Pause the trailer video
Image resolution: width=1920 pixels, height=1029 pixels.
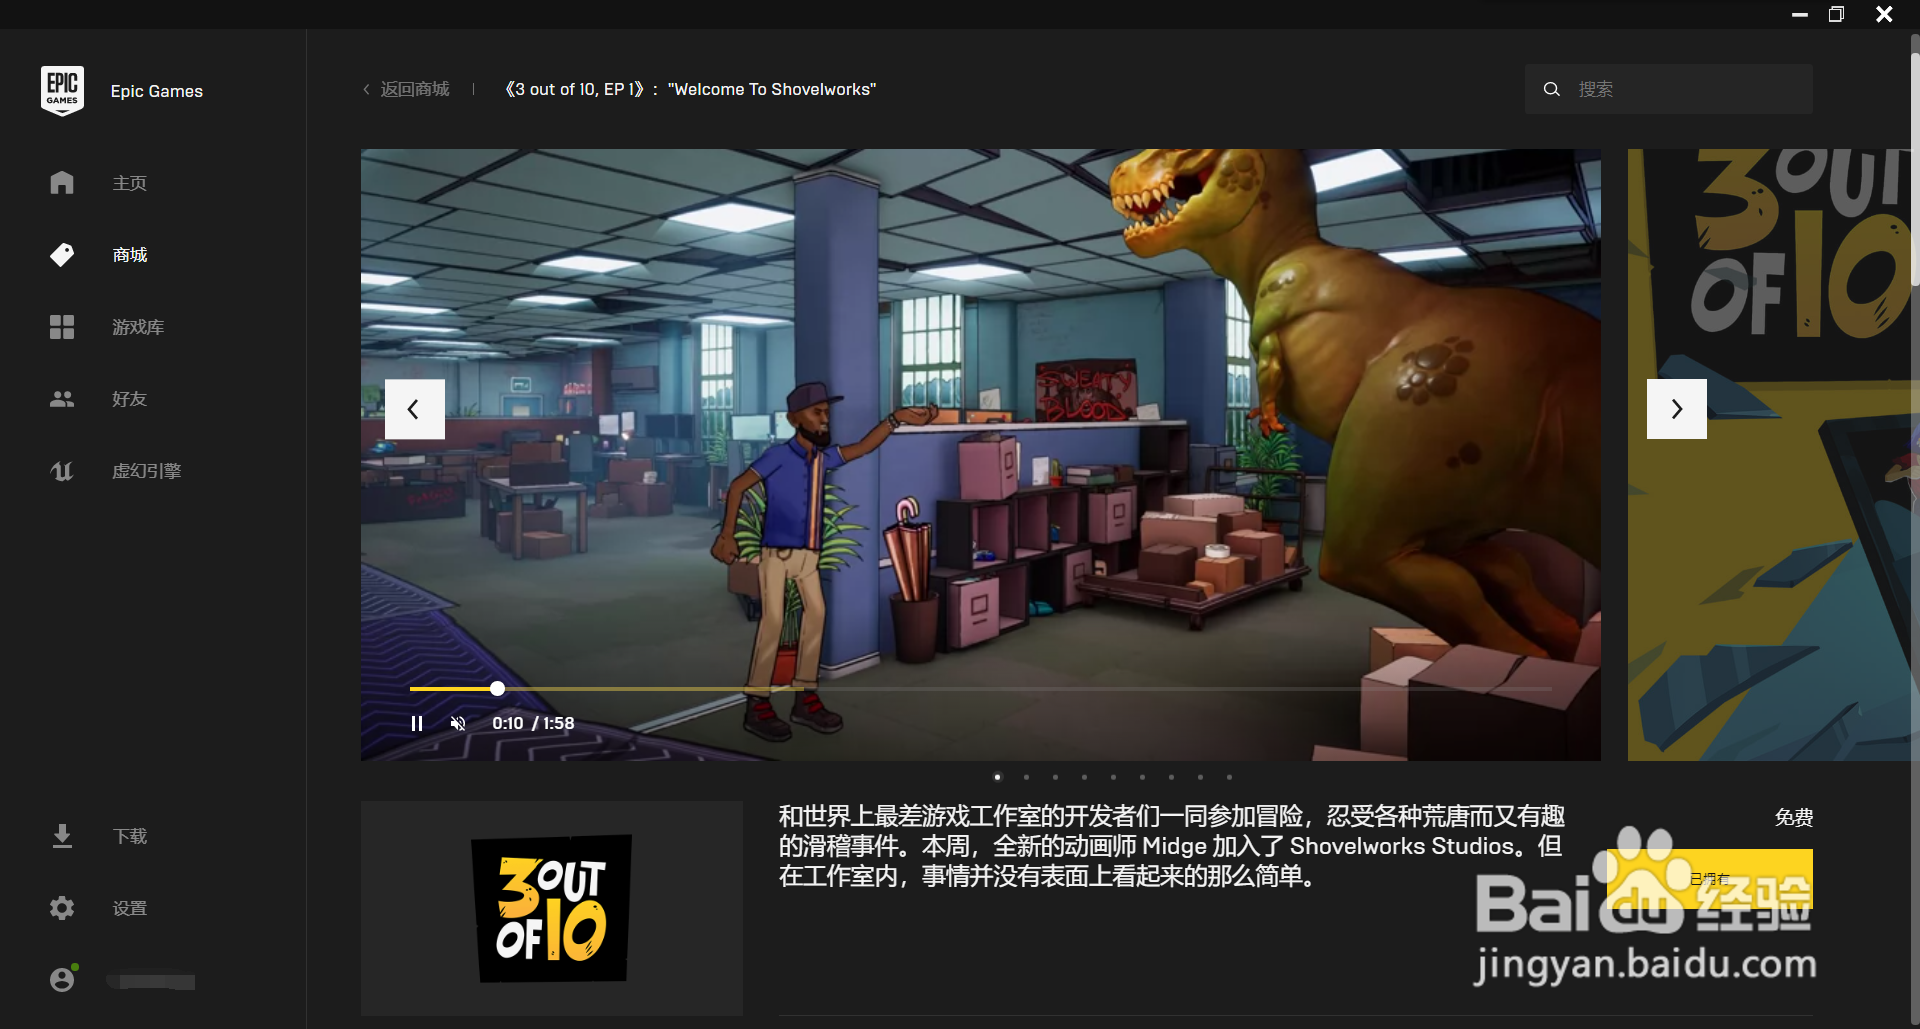[417, 723]
